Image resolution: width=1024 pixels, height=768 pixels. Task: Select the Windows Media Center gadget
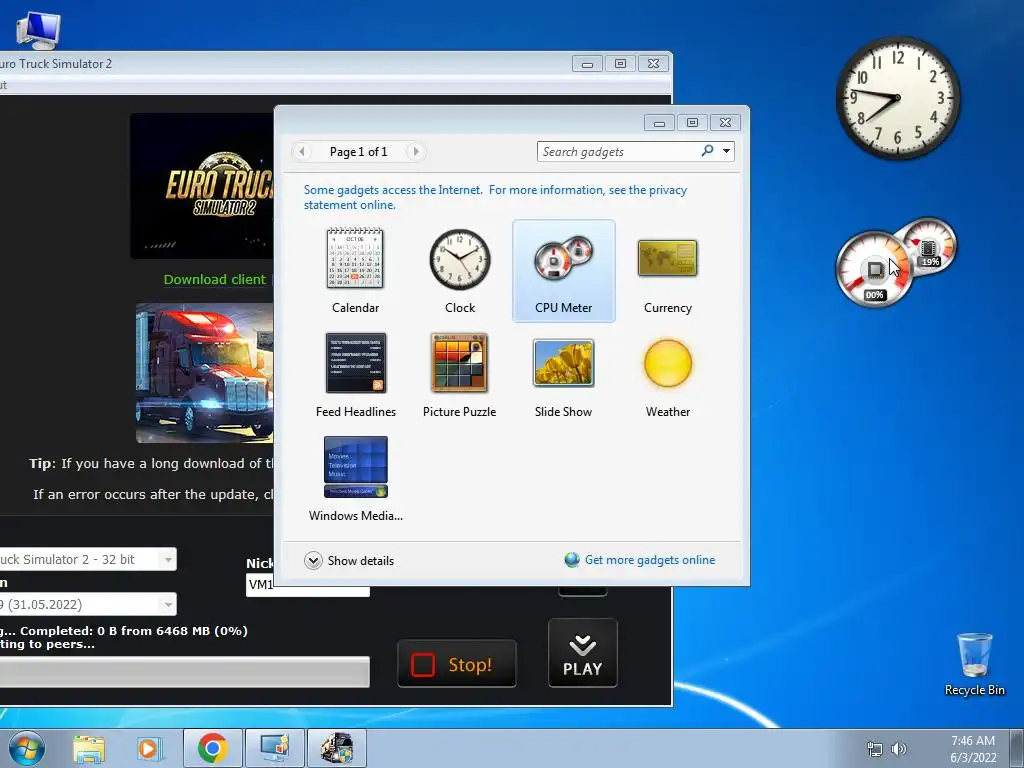(355, 479)
